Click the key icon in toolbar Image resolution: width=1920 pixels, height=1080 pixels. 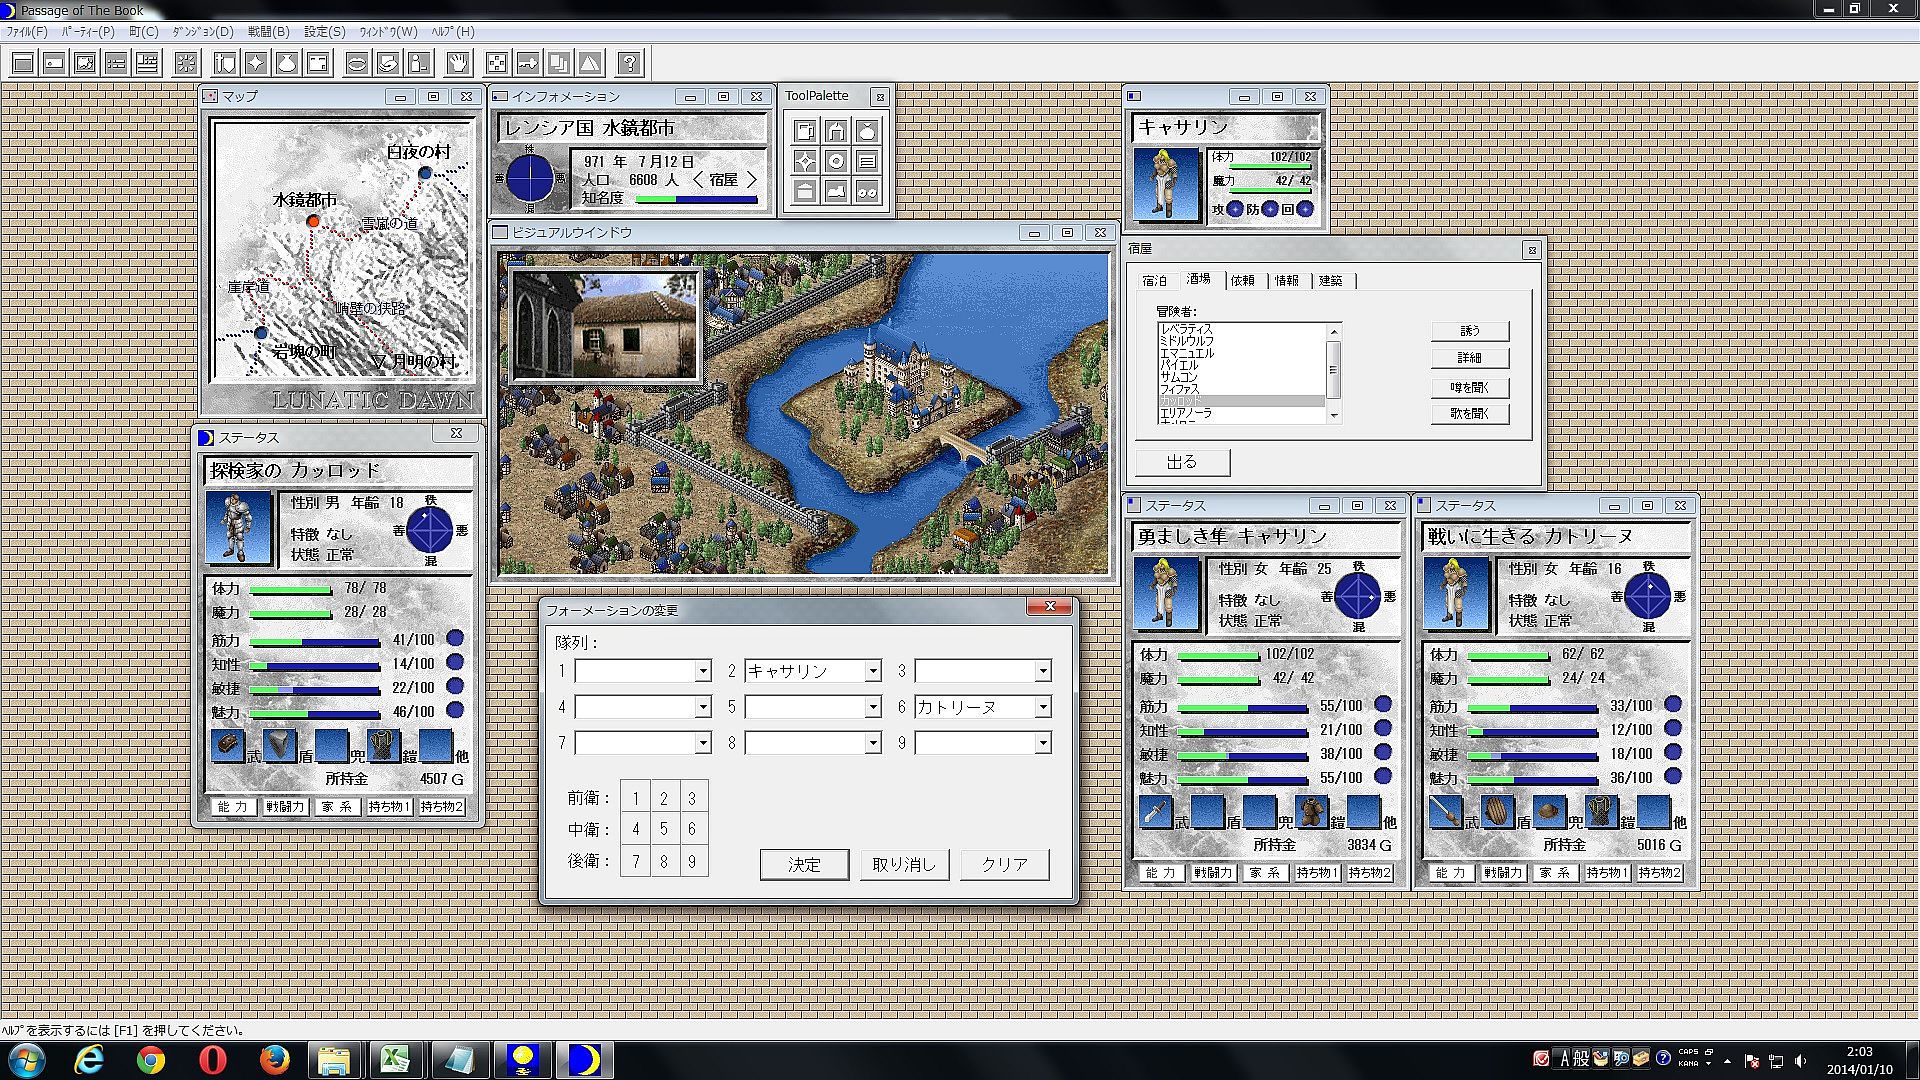pos(527,64)
